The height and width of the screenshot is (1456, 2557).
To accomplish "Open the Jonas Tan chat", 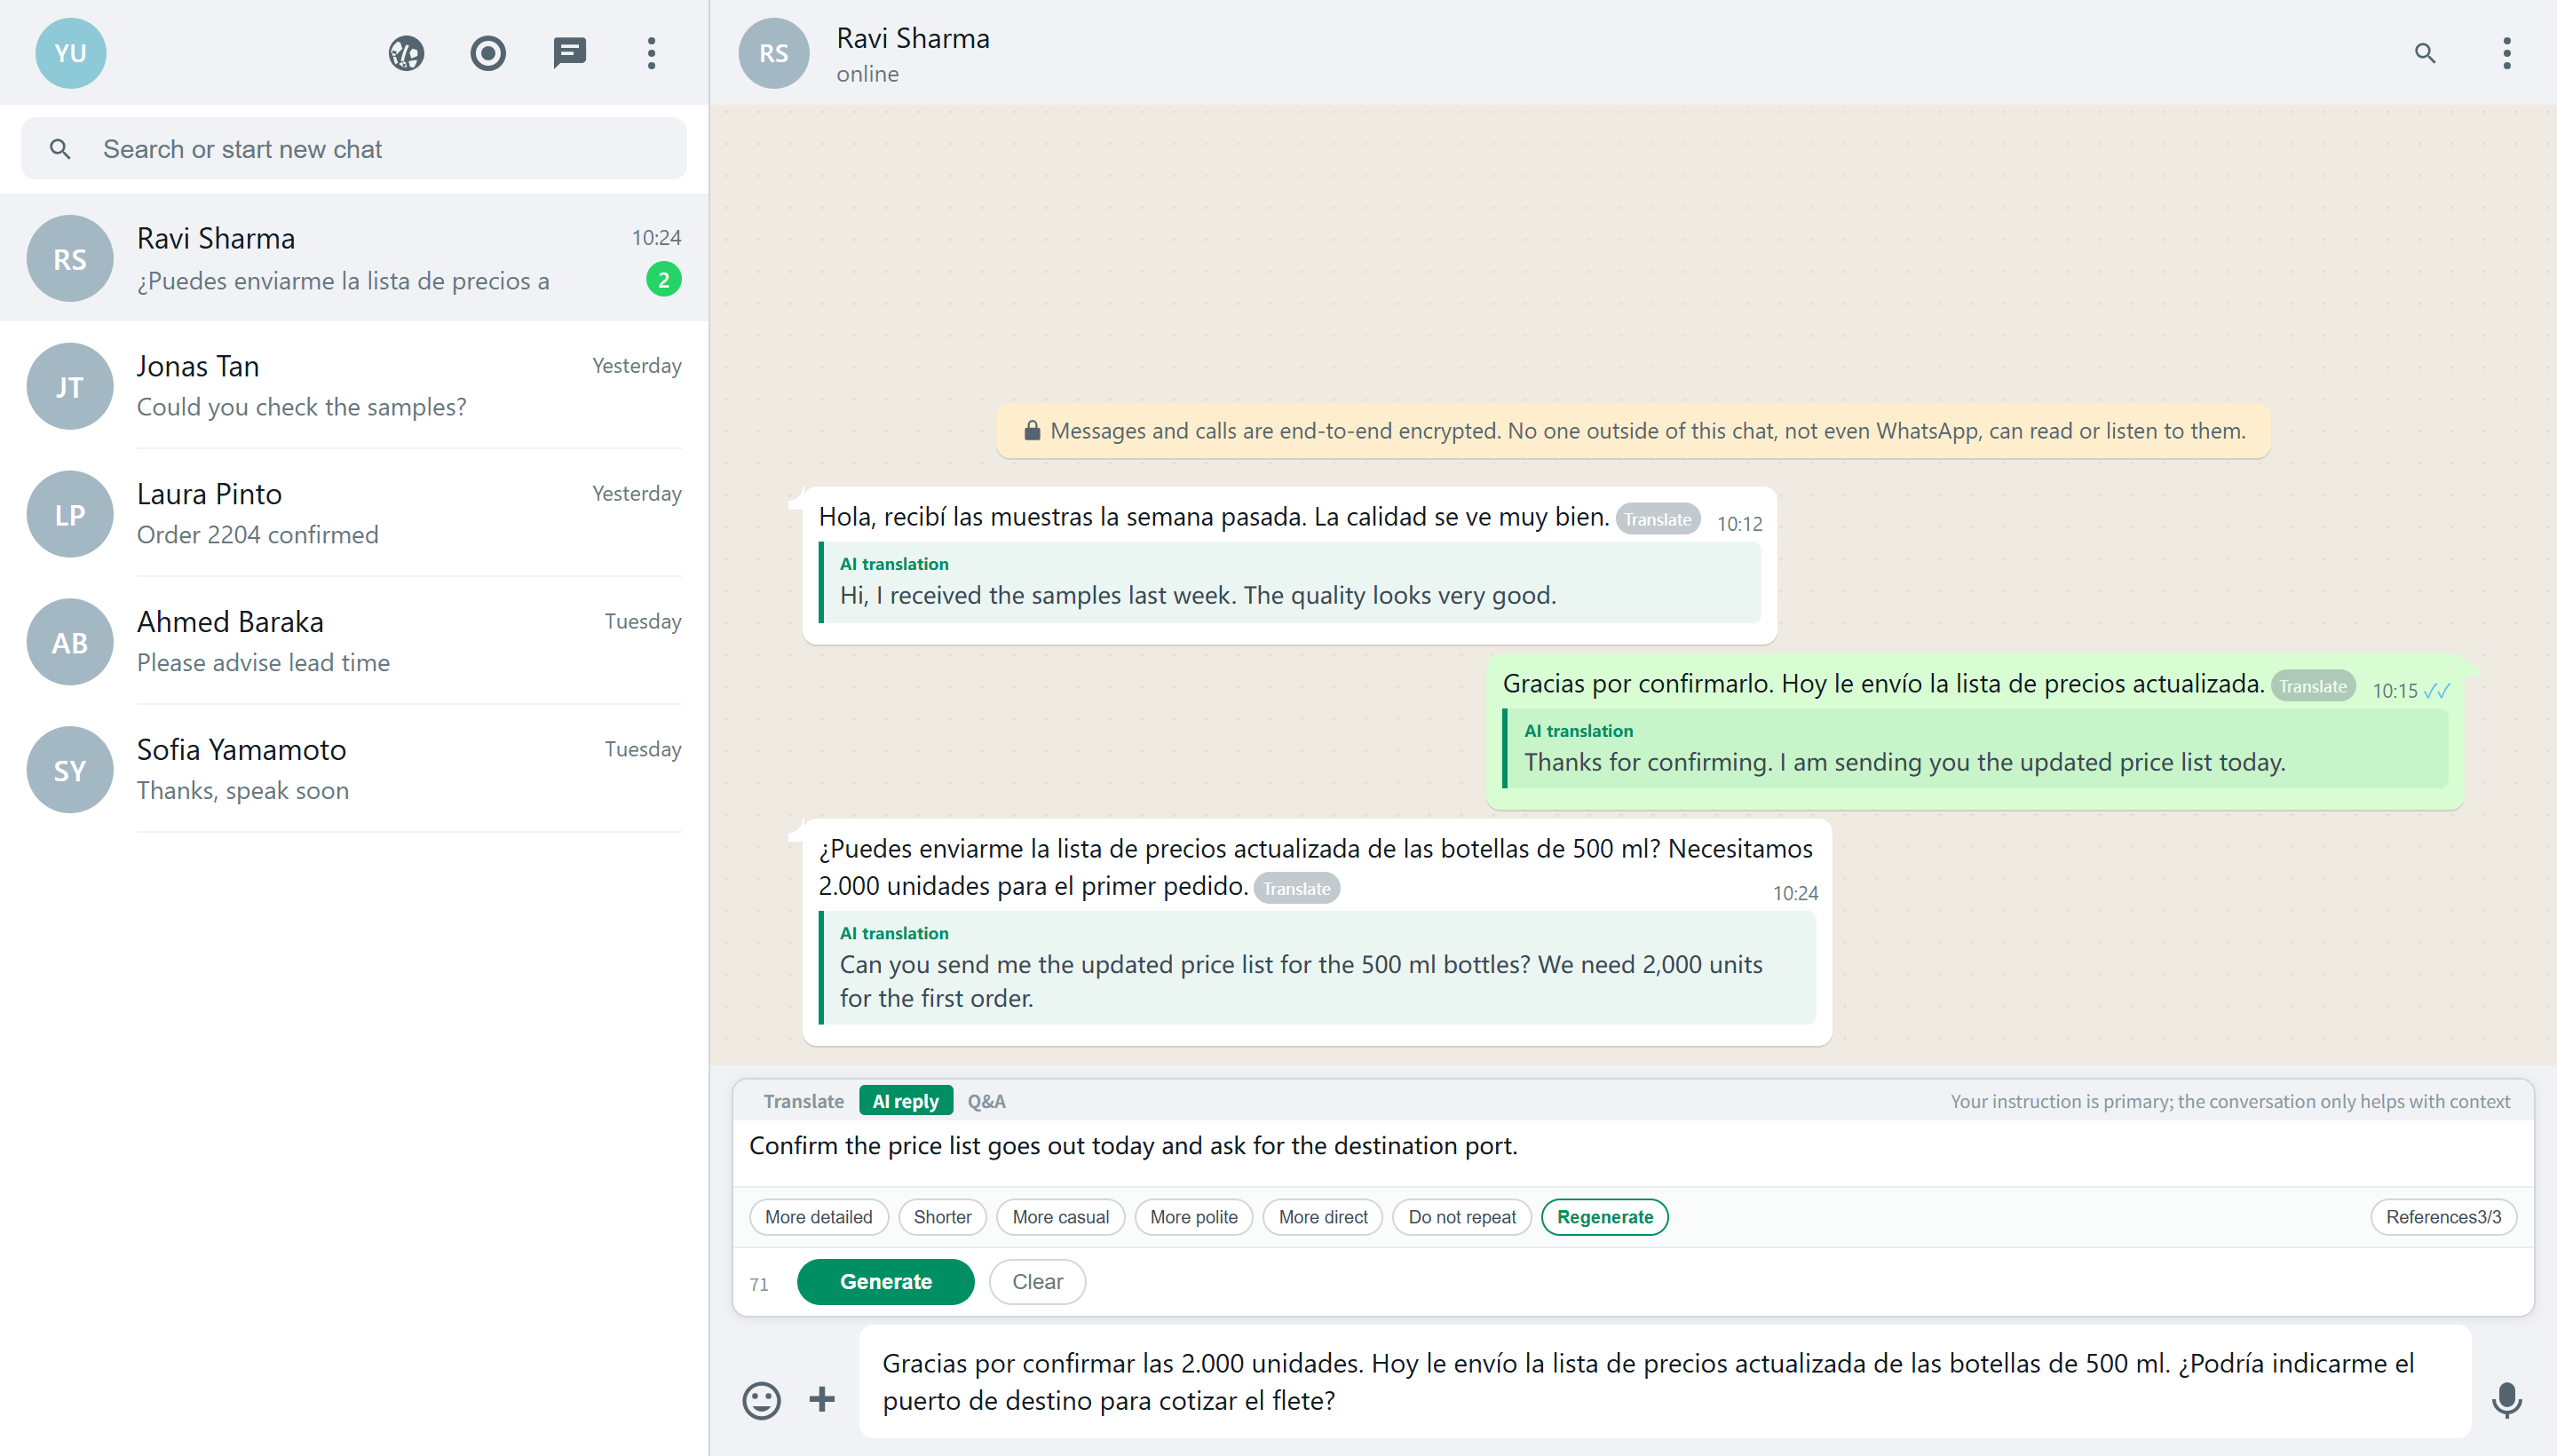I will (x=354, y=386).
